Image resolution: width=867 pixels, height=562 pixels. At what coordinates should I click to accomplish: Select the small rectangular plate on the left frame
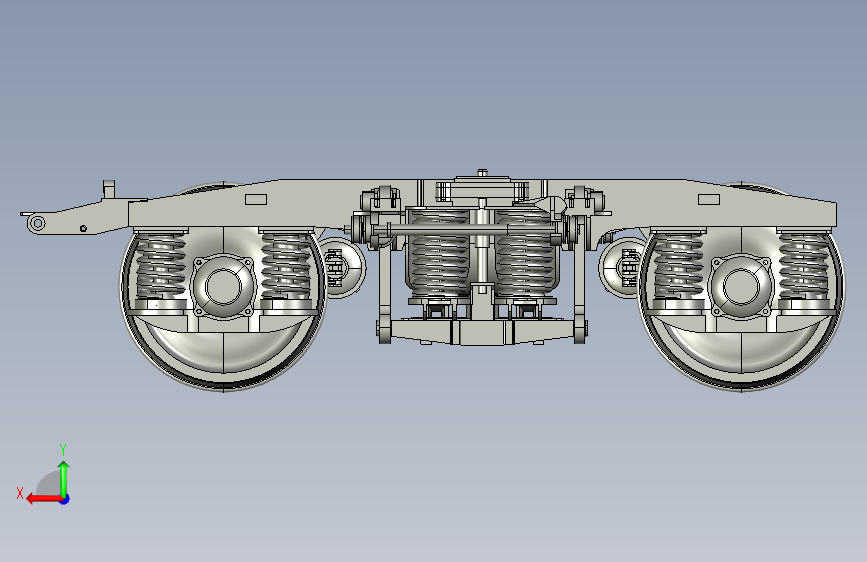[256, 200]
